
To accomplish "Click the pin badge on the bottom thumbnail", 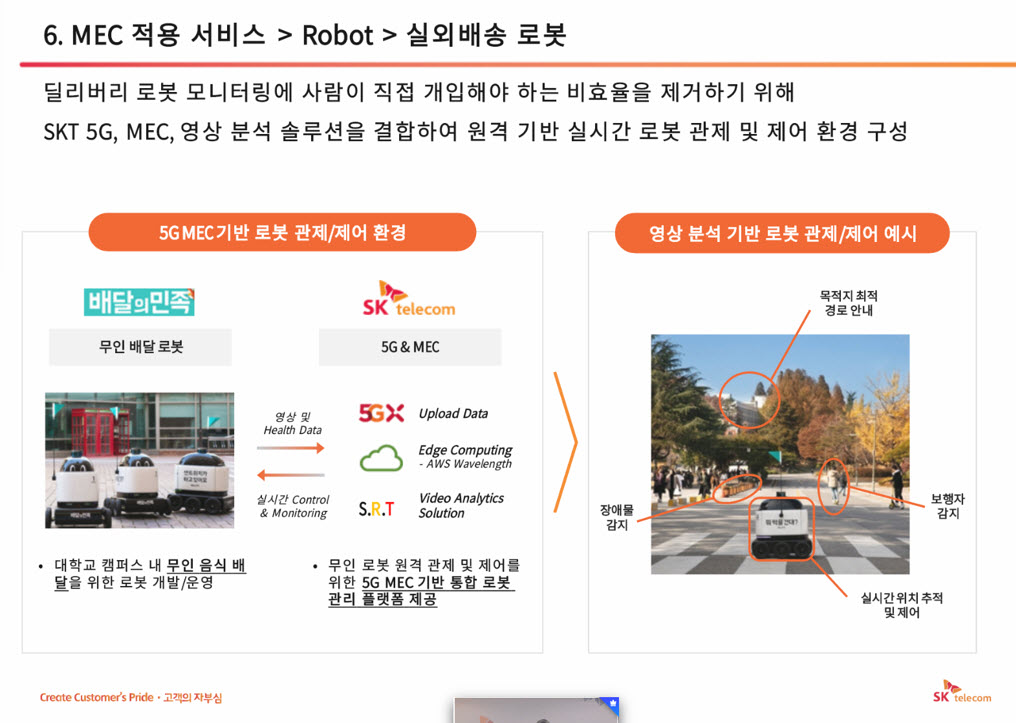I will (611, 704).
